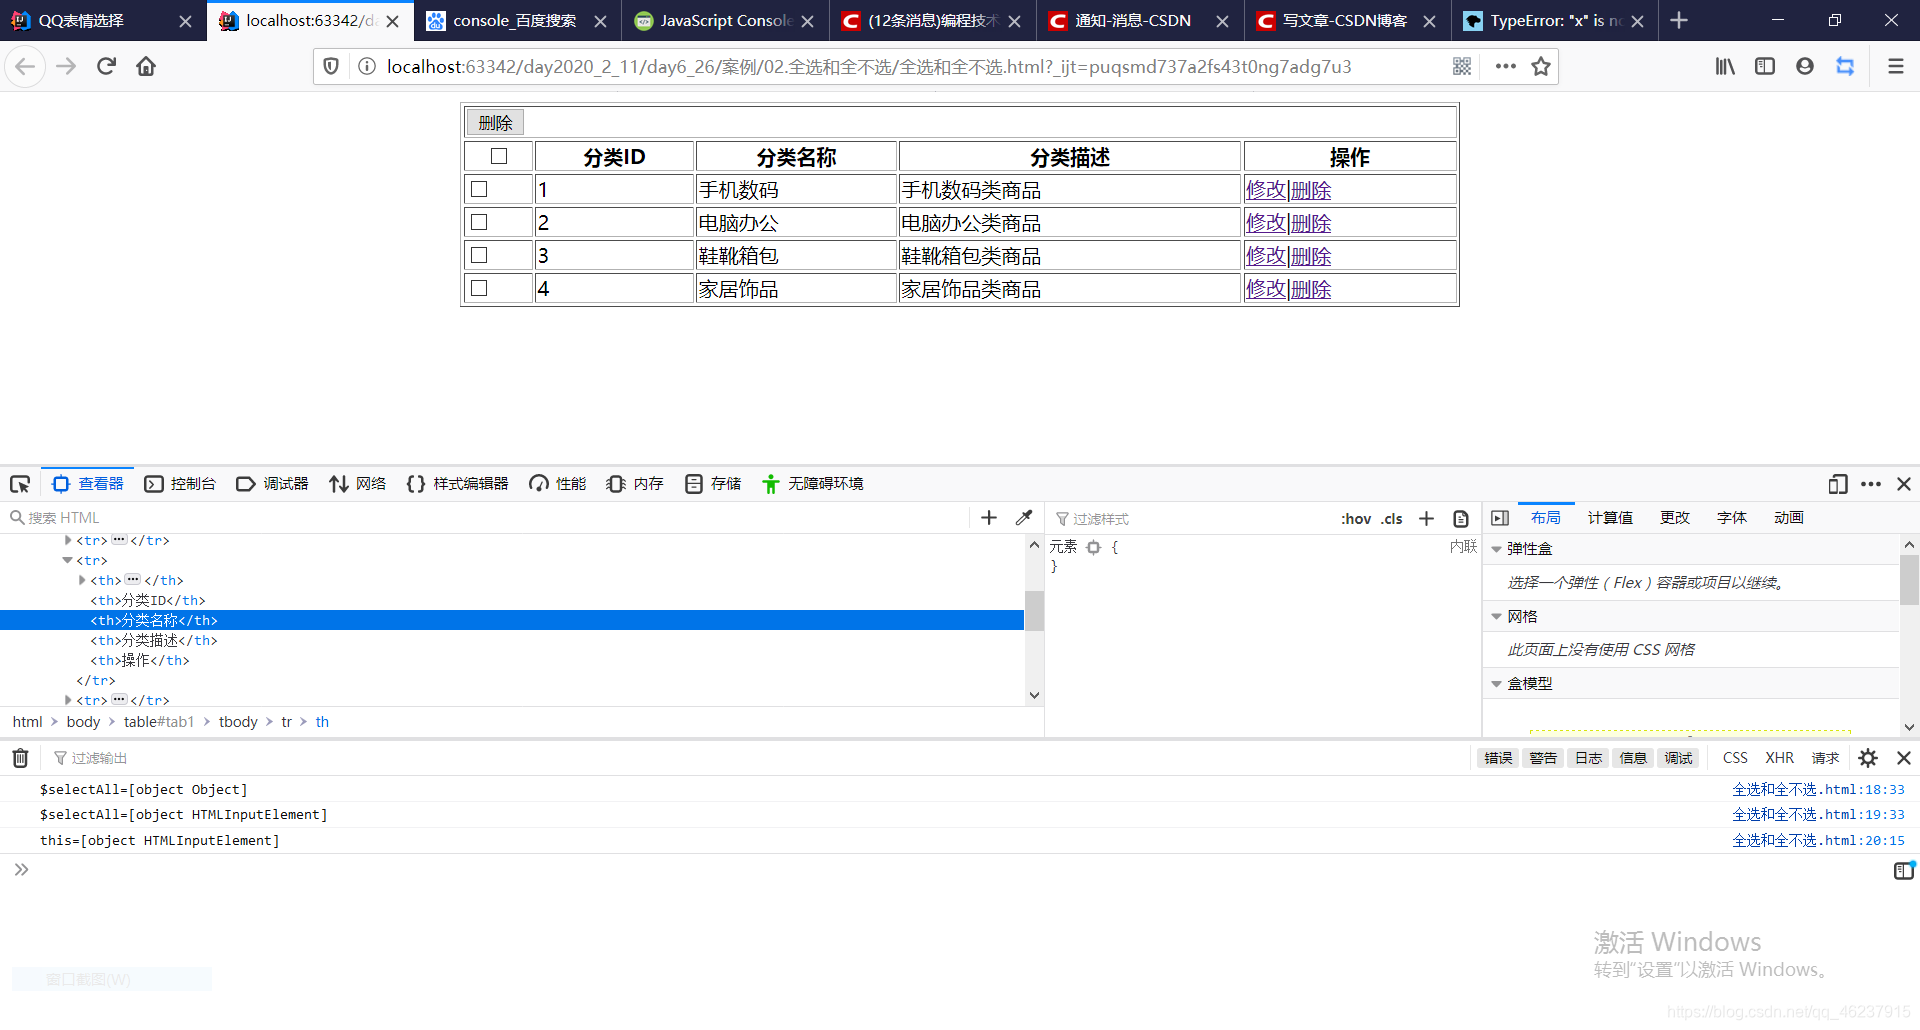Add a new CSS rule
This screenshot has height=1030, width=1920.
tap(1427, 518)
